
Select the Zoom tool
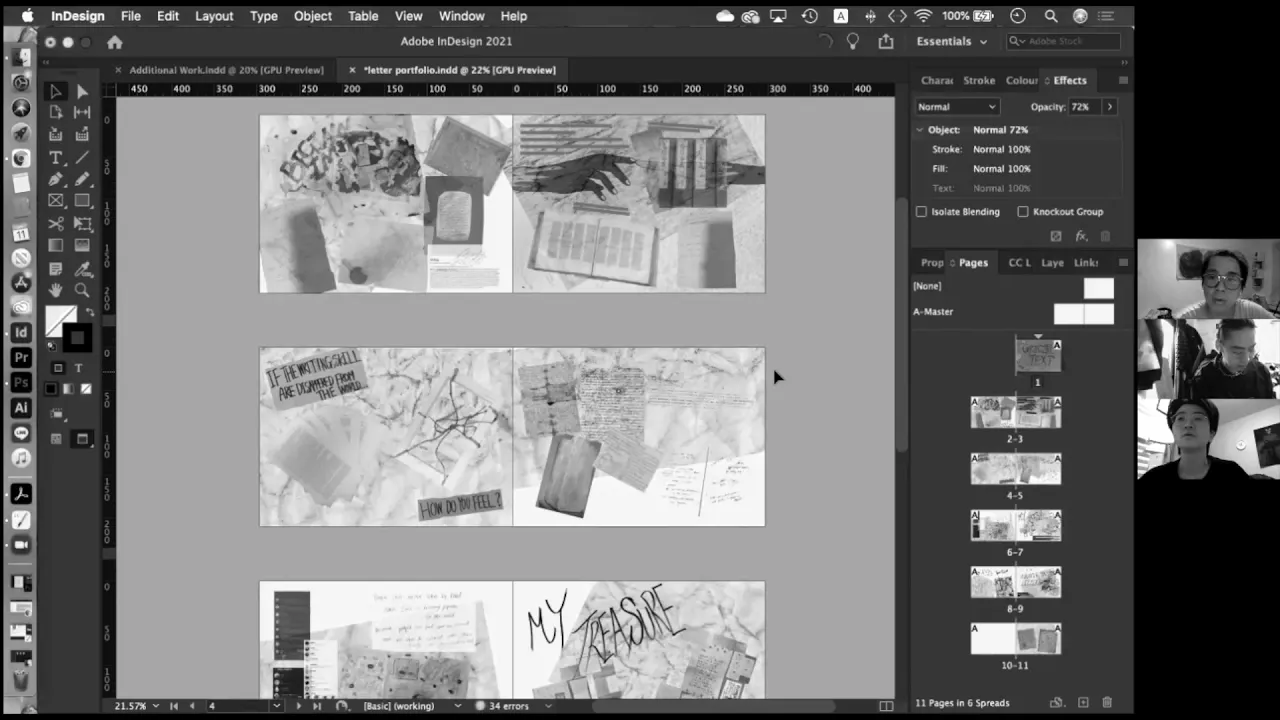click(82, 291)
